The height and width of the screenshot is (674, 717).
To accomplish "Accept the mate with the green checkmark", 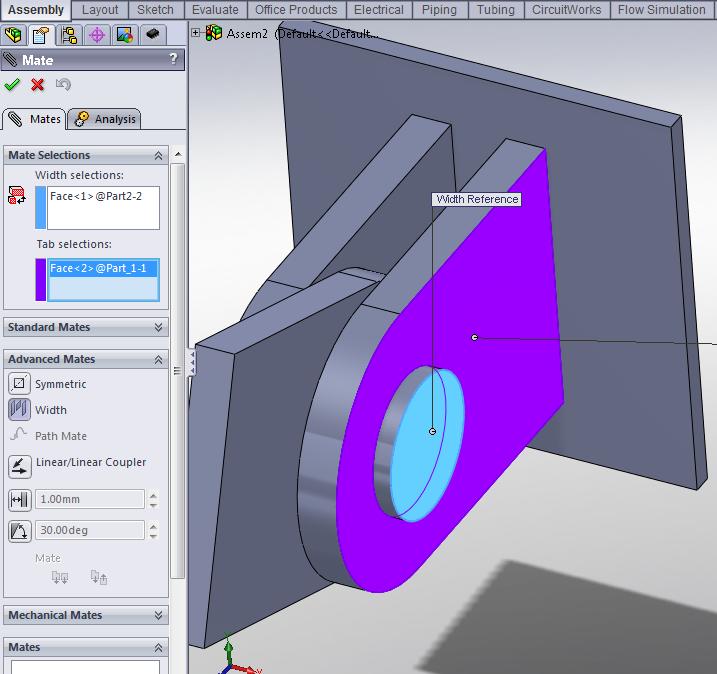I will pos(12,85).
